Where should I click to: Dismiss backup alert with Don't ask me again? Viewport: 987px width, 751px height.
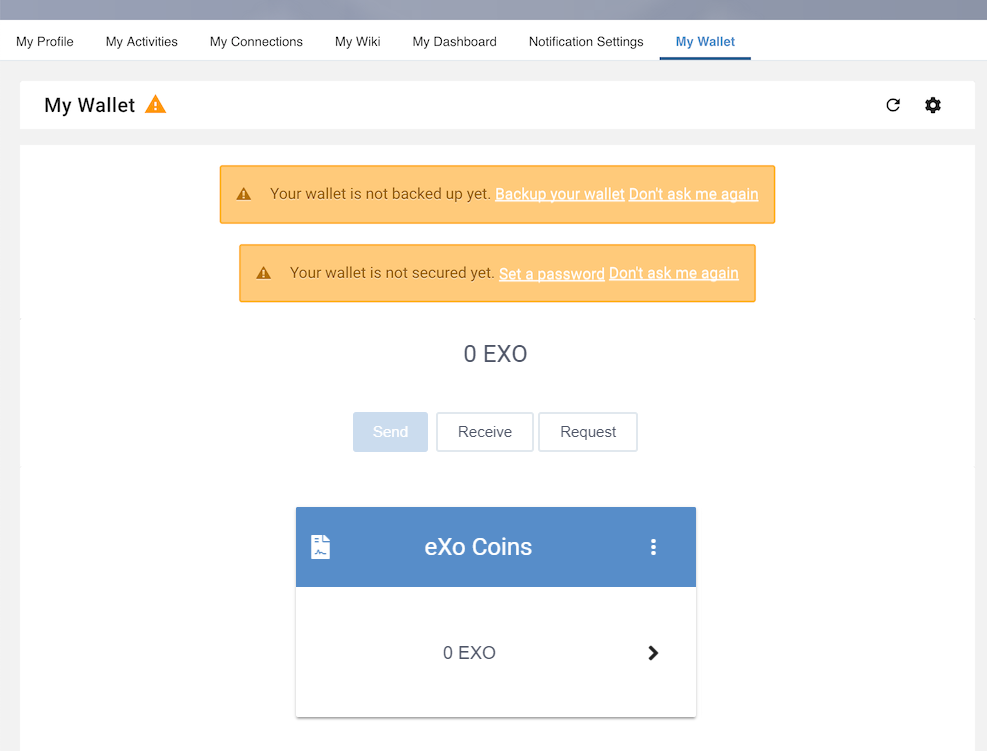coord(694,194)
